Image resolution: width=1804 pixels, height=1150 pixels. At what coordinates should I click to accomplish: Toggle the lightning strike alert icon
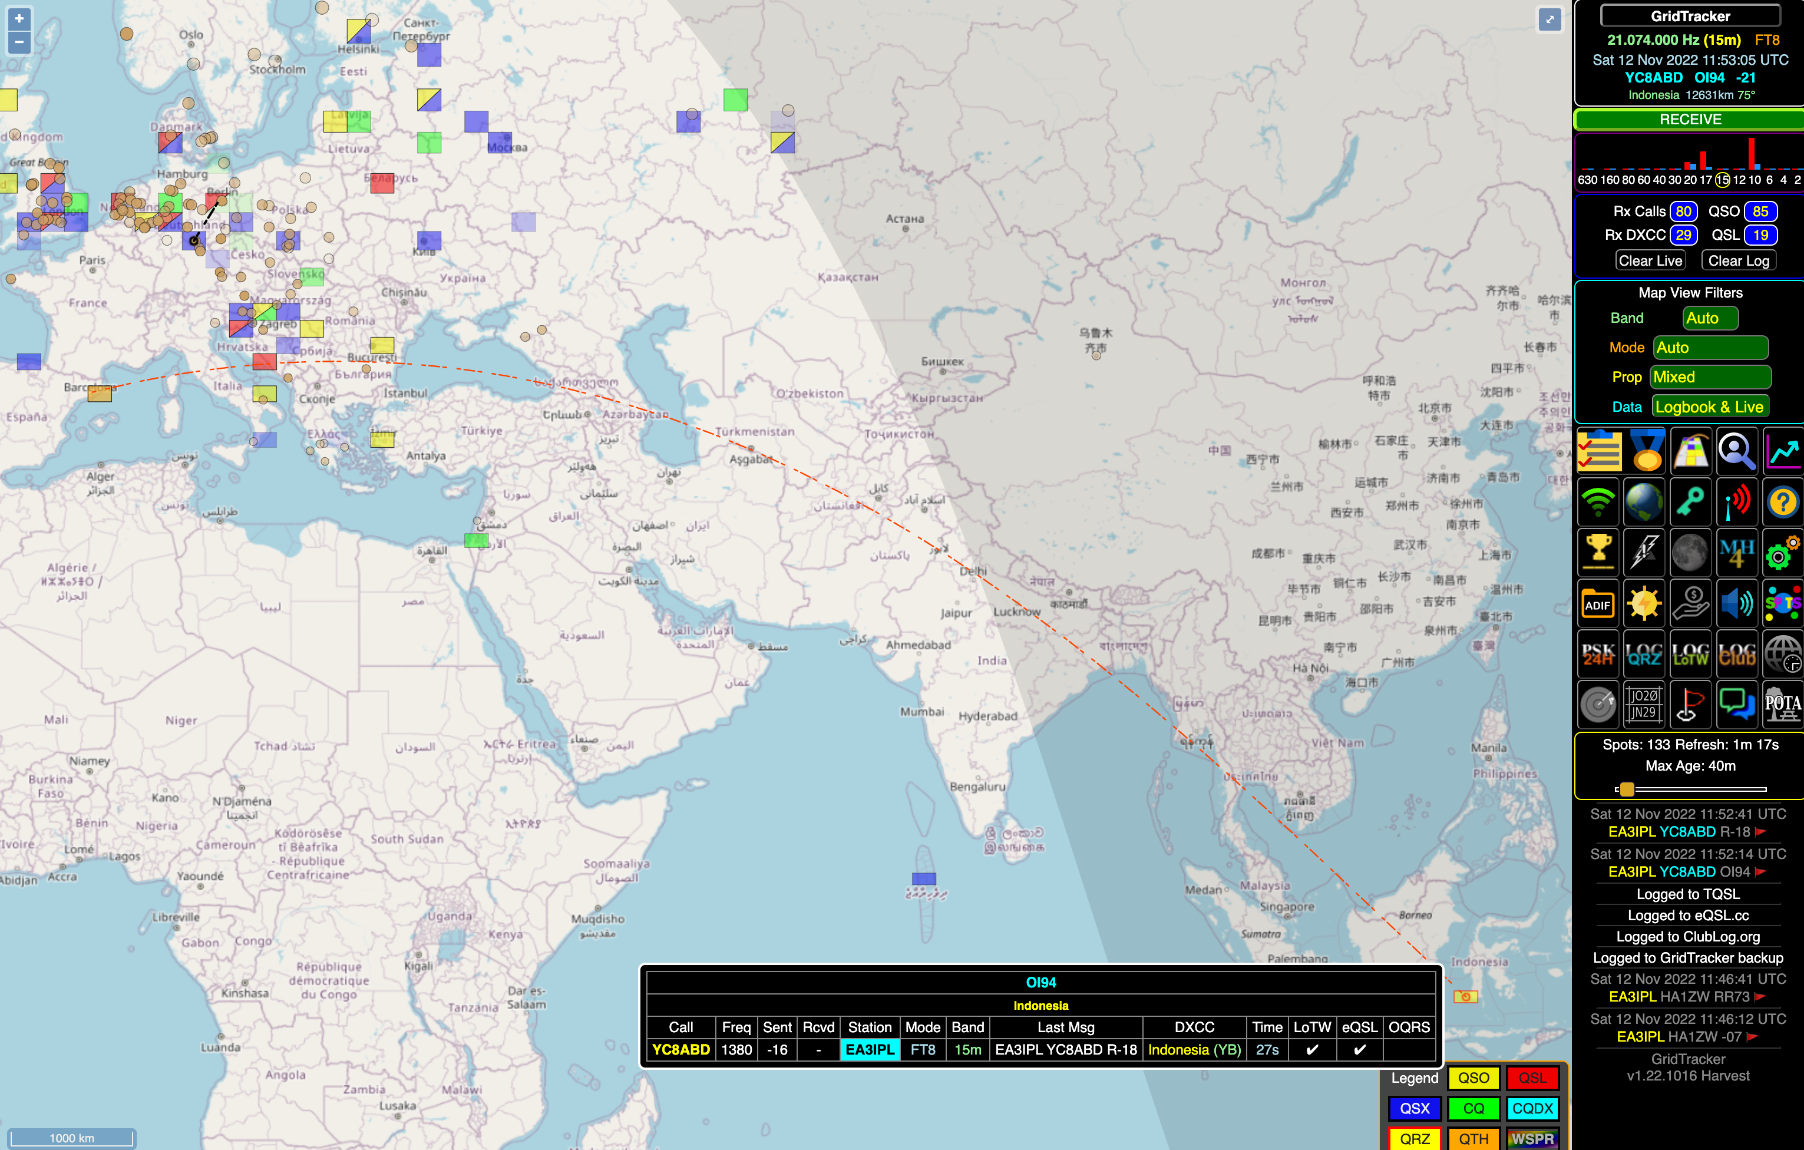tap(1645, 551)
